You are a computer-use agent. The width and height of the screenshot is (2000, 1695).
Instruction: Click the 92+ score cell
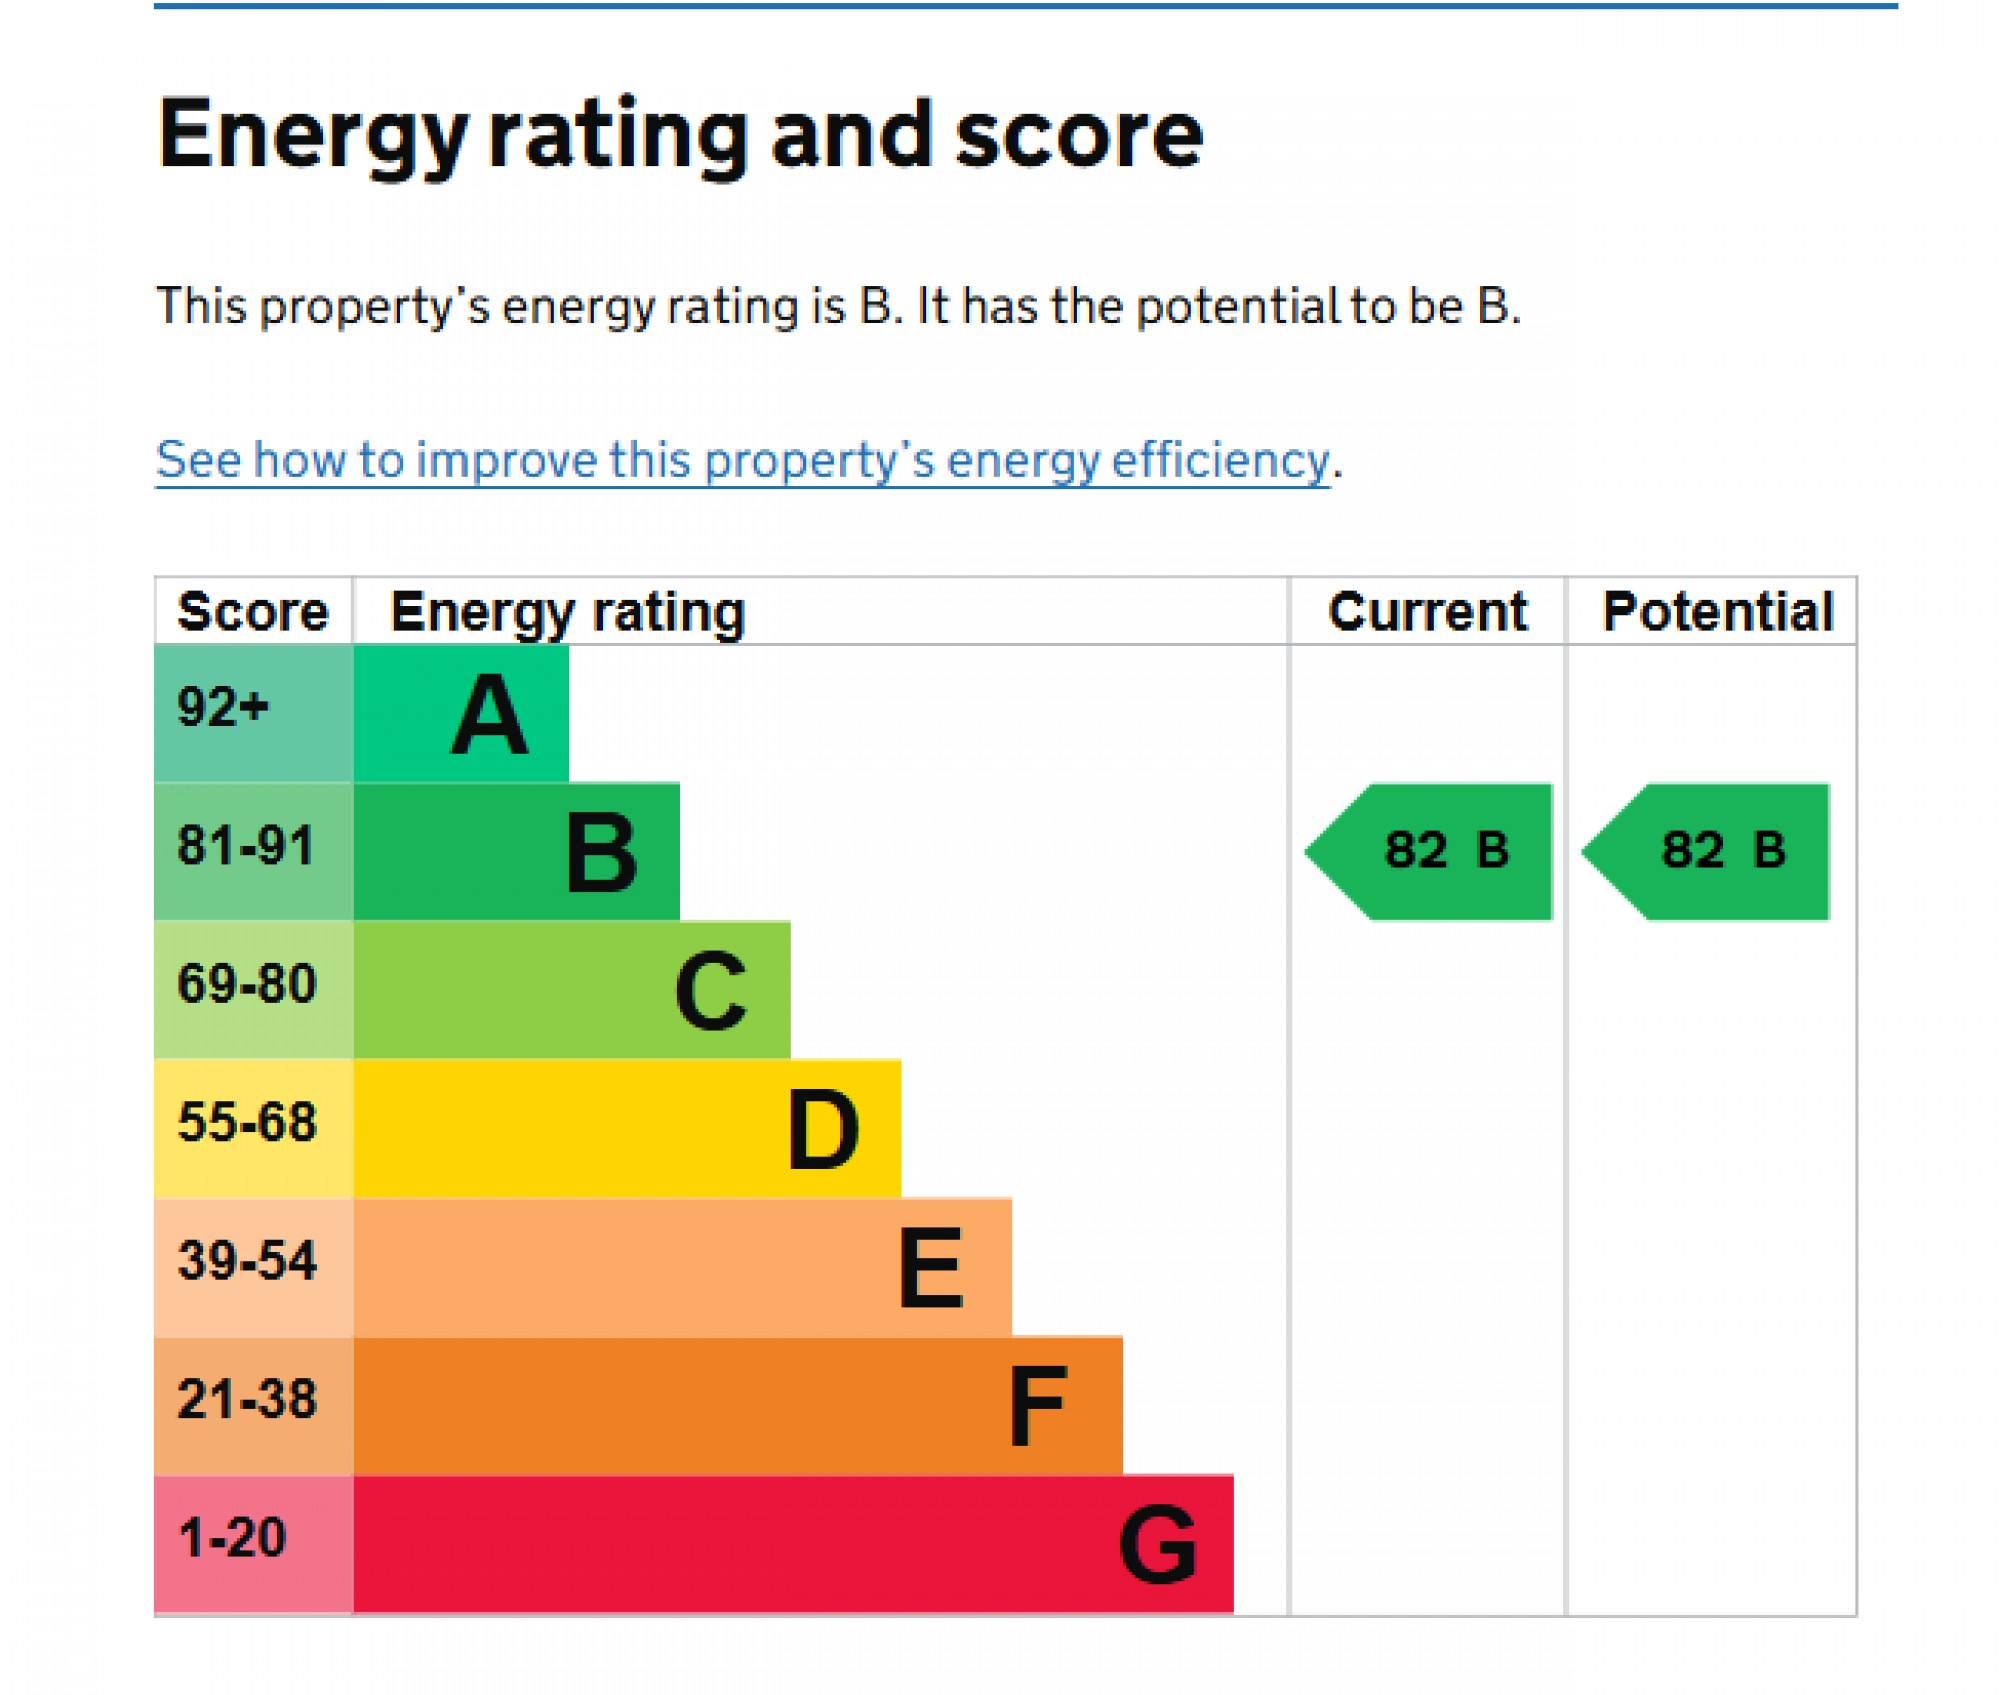coord(253,713)
